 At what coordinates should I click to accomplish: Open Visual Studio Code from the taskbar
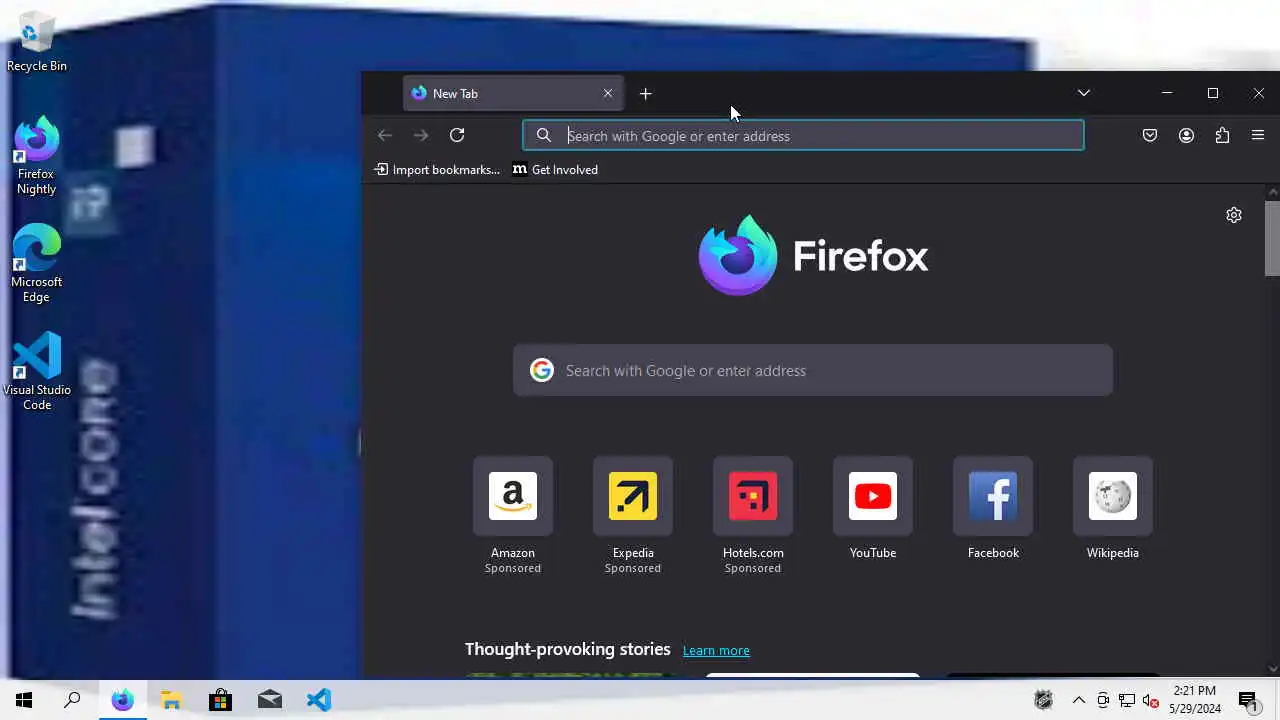coord(318,700)
